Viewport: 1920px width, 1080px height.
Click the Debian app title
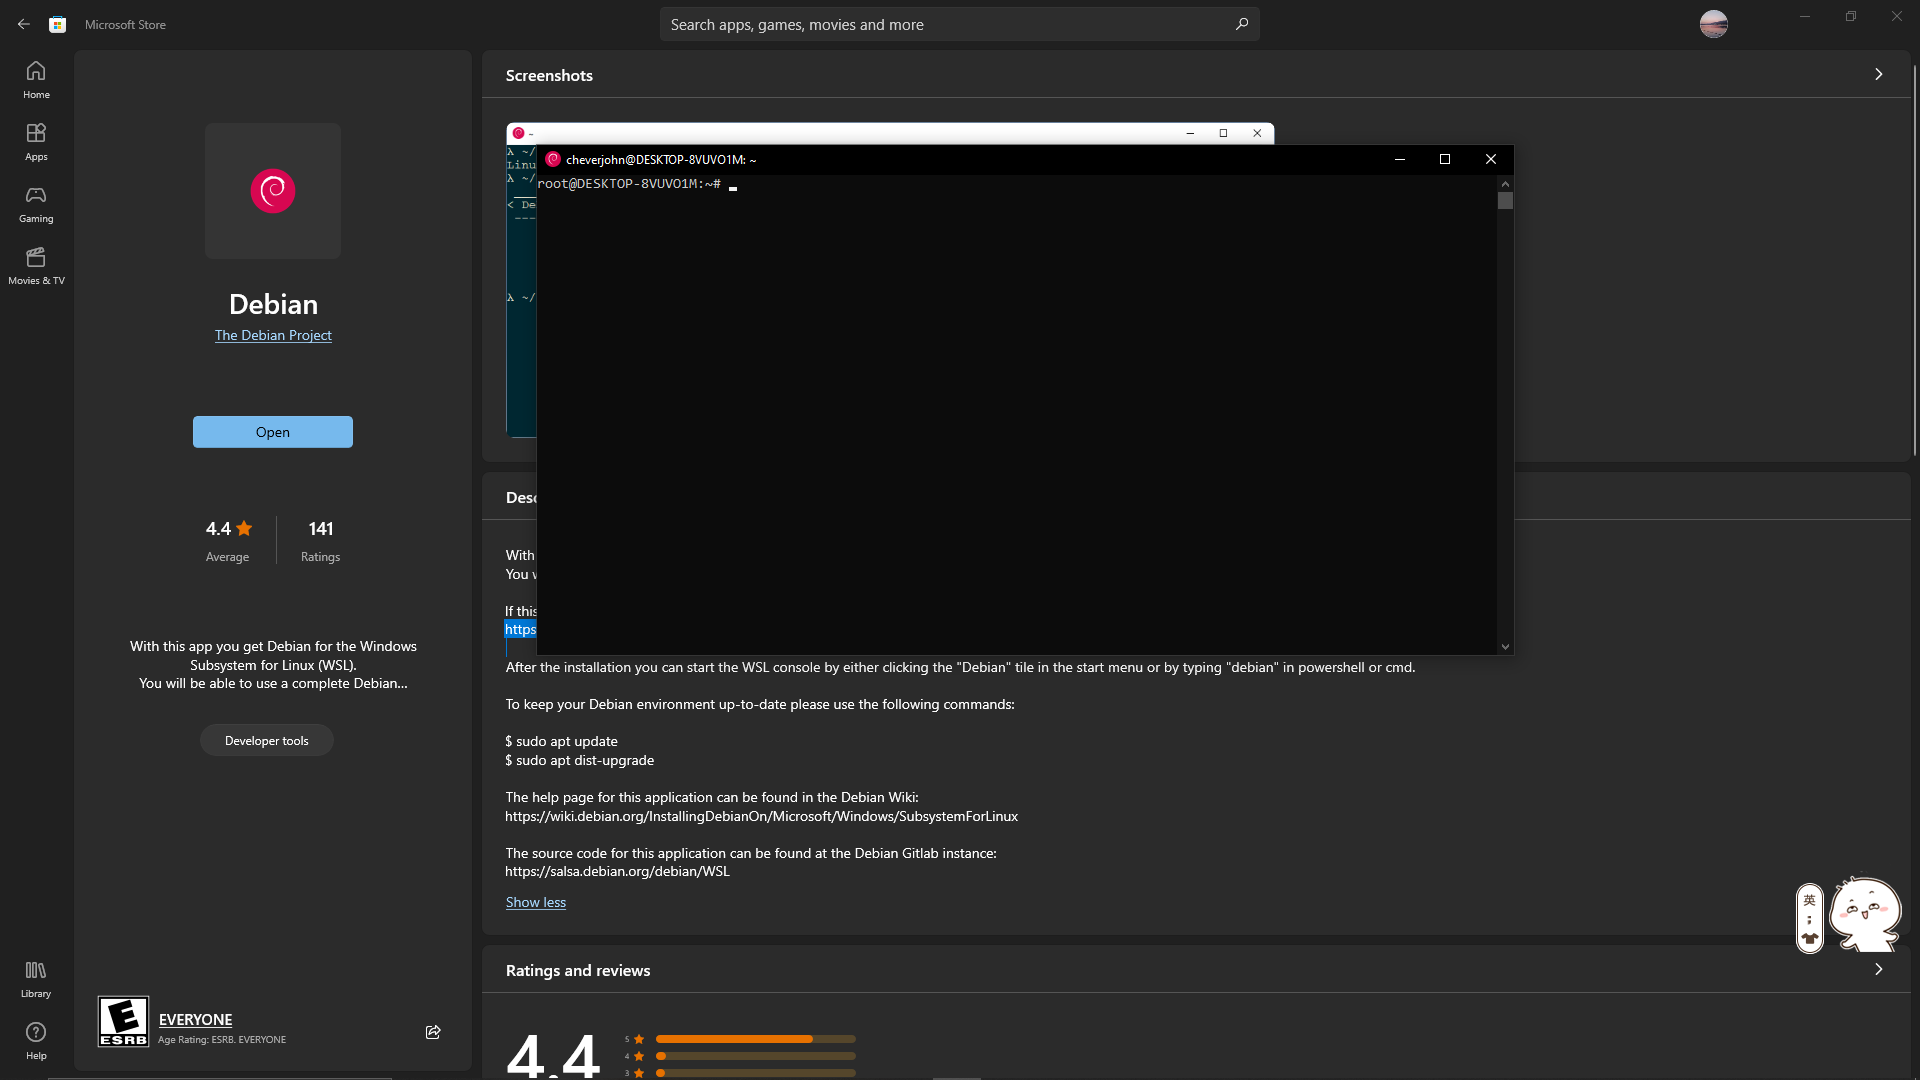[273, 304]
